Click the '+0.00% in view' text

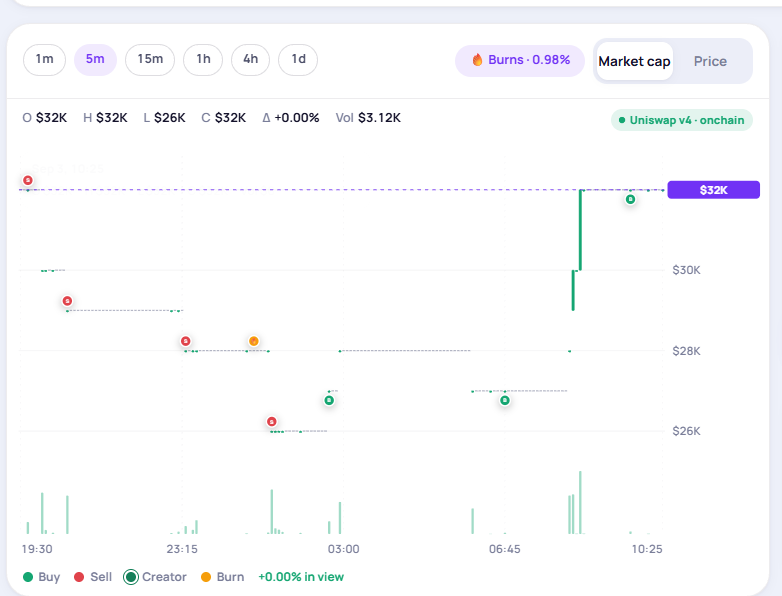(301, 577)
